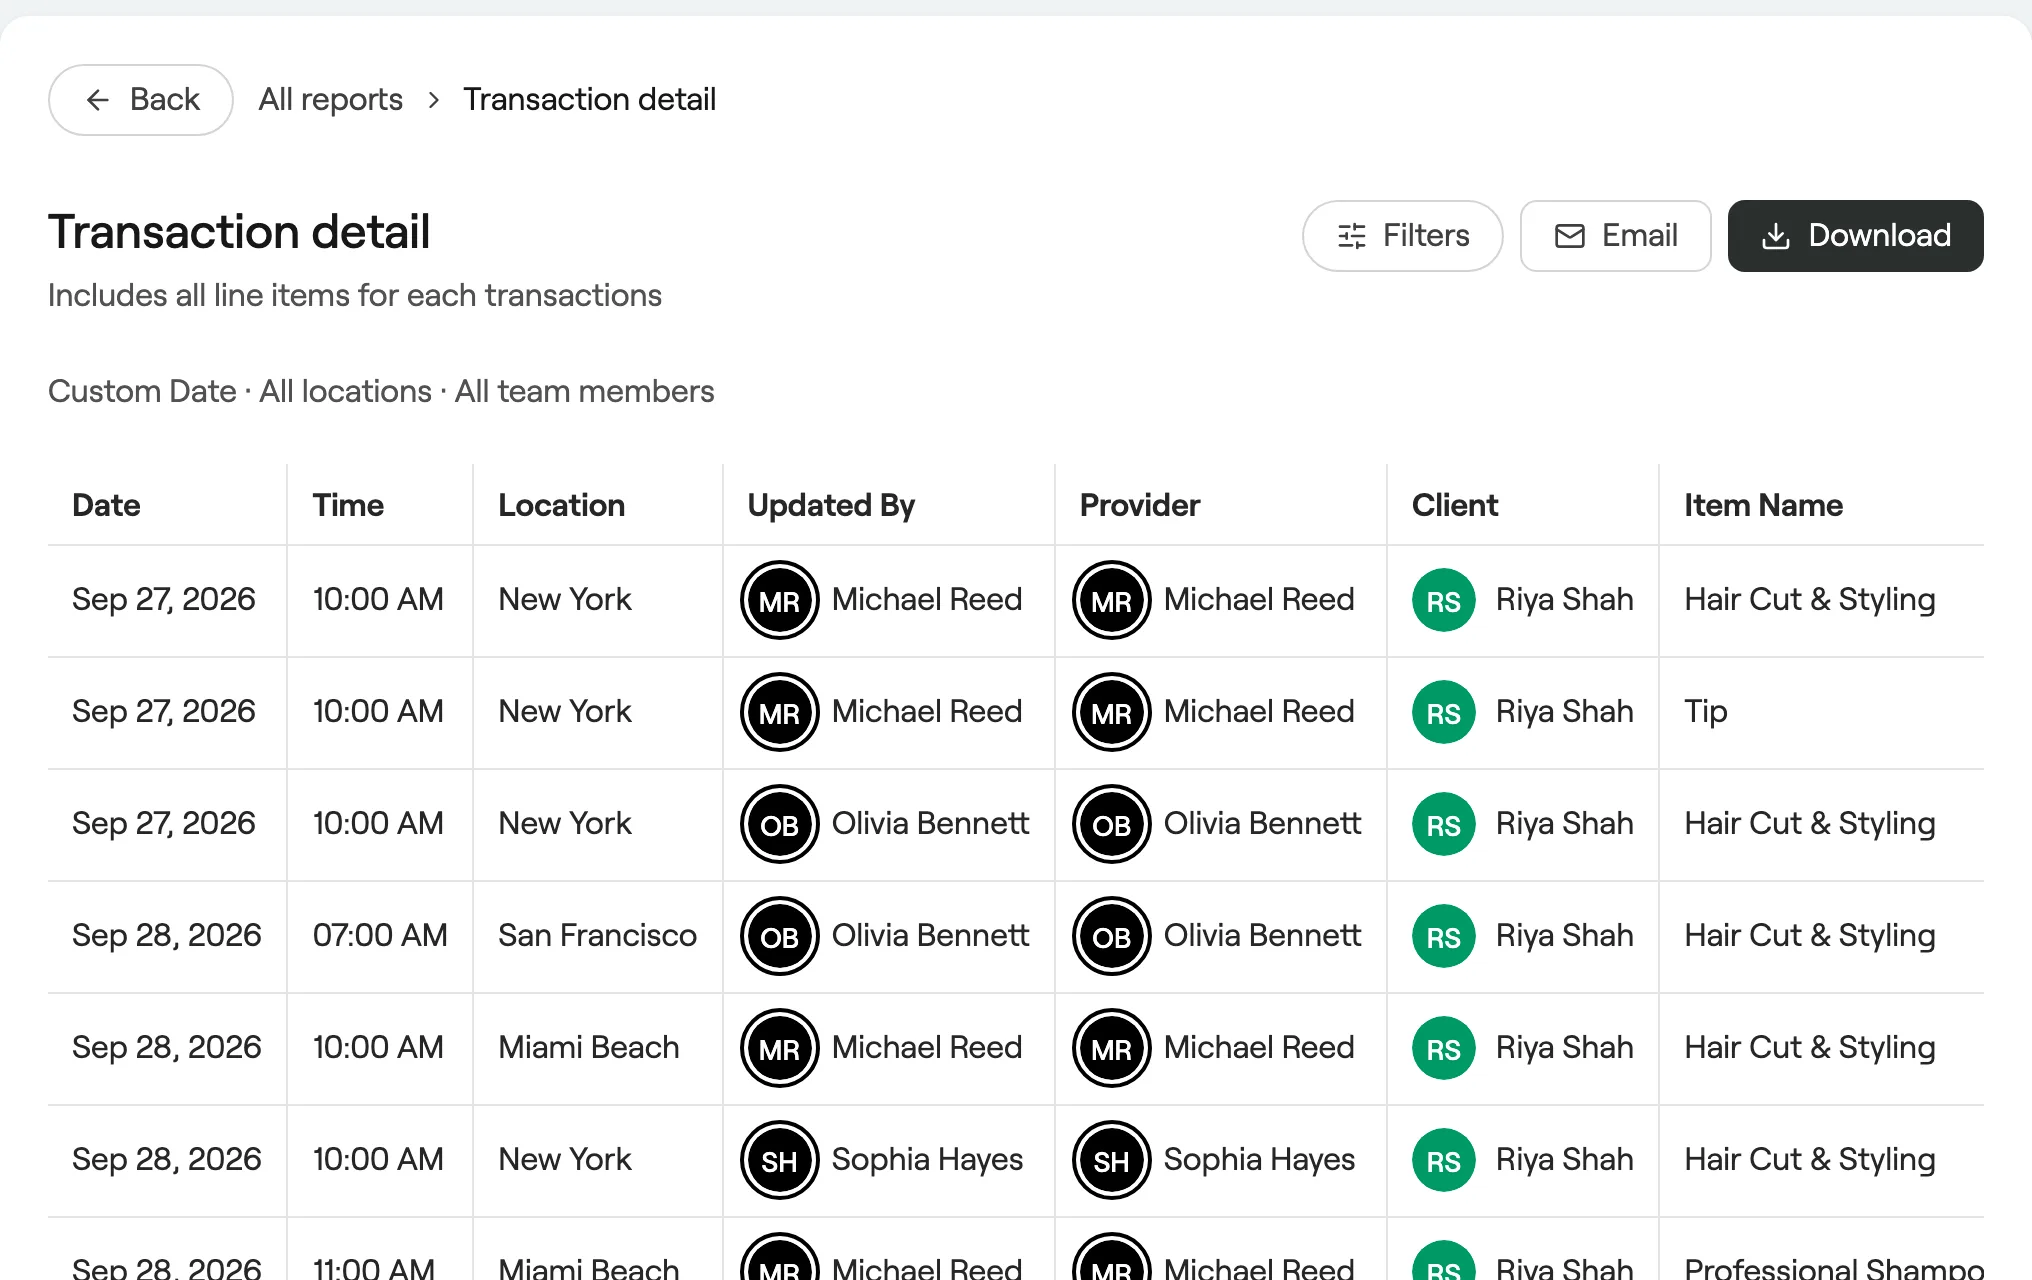Image resolution: width=2032 pixels, height=1280 pixels.
Task: Click the RS client avatar in the San Francisco row
Action: pos(1444,936)
